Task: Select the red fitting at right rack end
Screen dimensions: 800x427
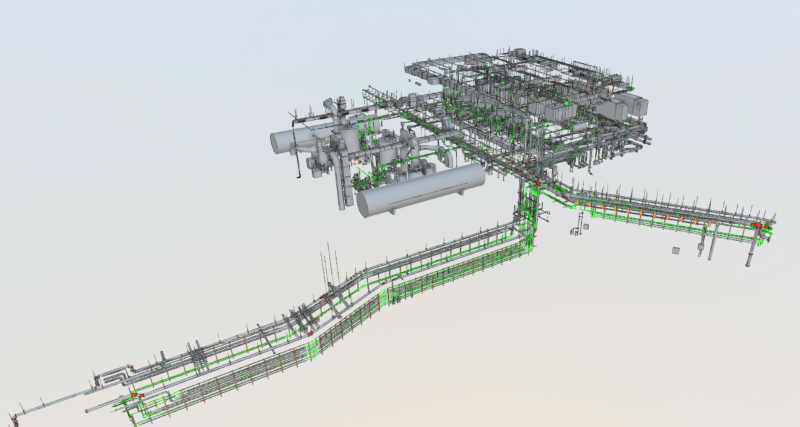Action: (x=758, y=228)
